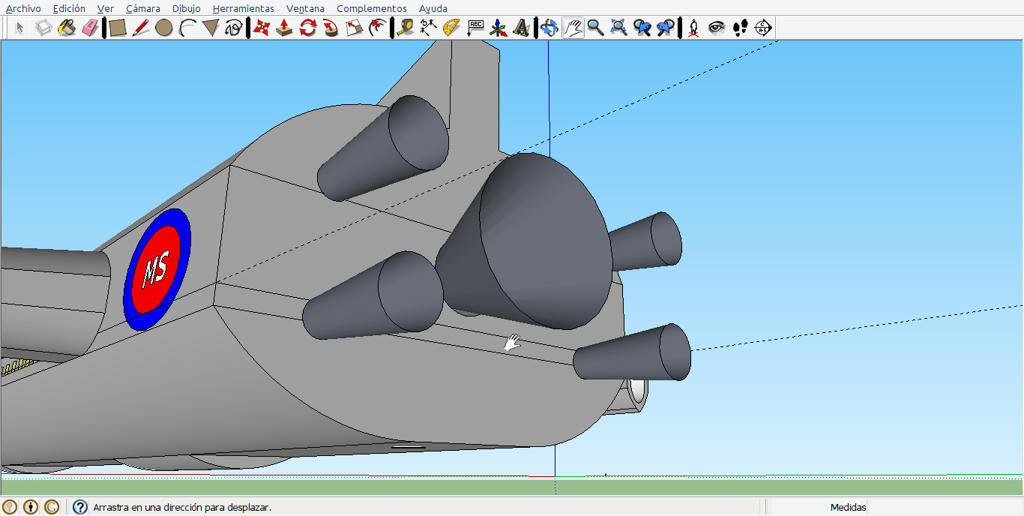Choose the Protractor tool
The height and width of the screenshot is (516, 1024).
coord(451,27)
